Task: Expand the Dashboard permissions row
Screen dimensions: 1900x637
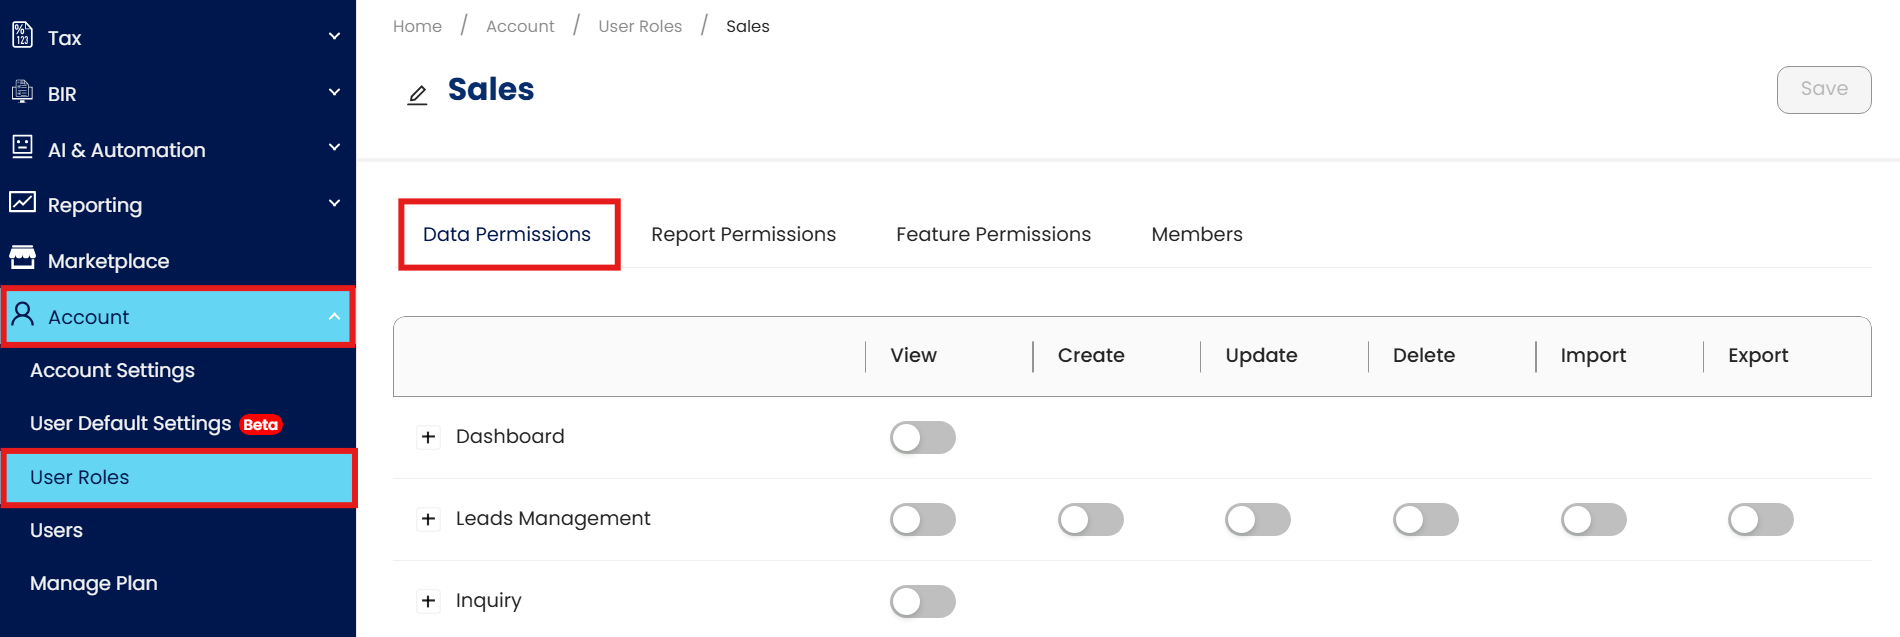Action: 428,437
